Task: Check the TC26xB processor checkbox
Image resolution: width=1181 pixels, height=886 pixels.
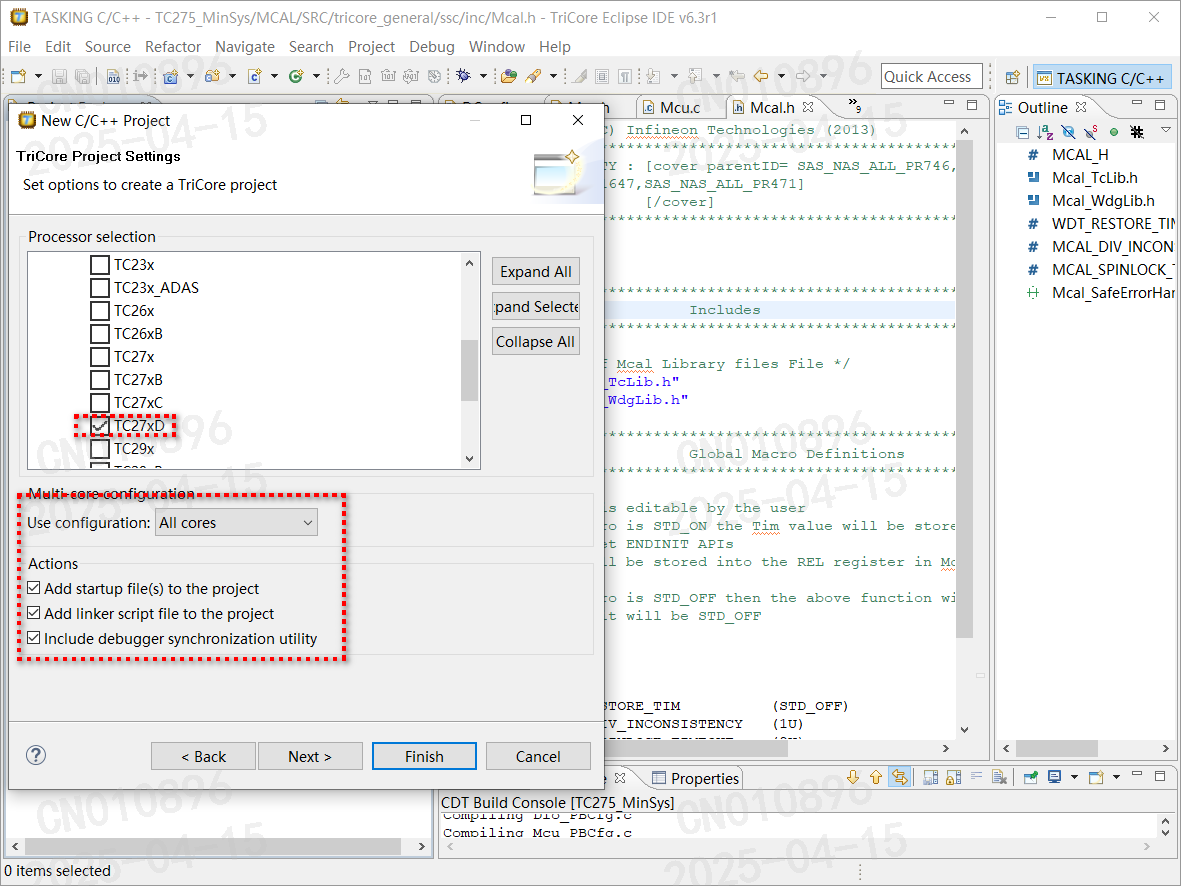Action: [99, 334]
